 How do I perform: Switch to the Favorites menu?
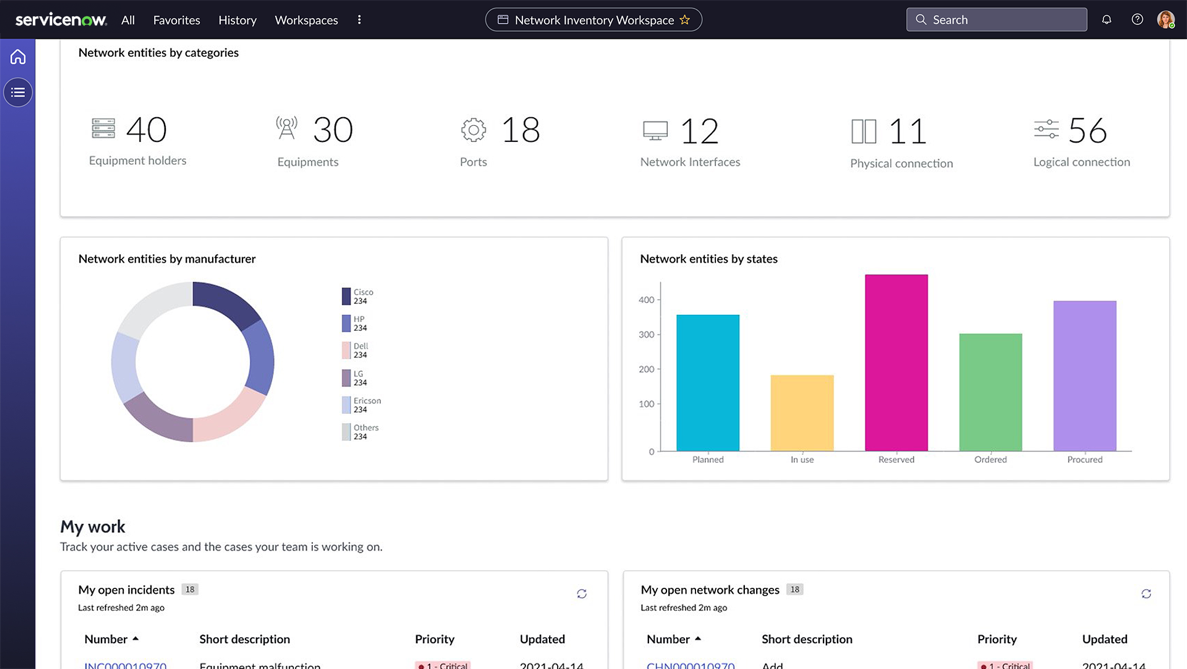(176, 19)
